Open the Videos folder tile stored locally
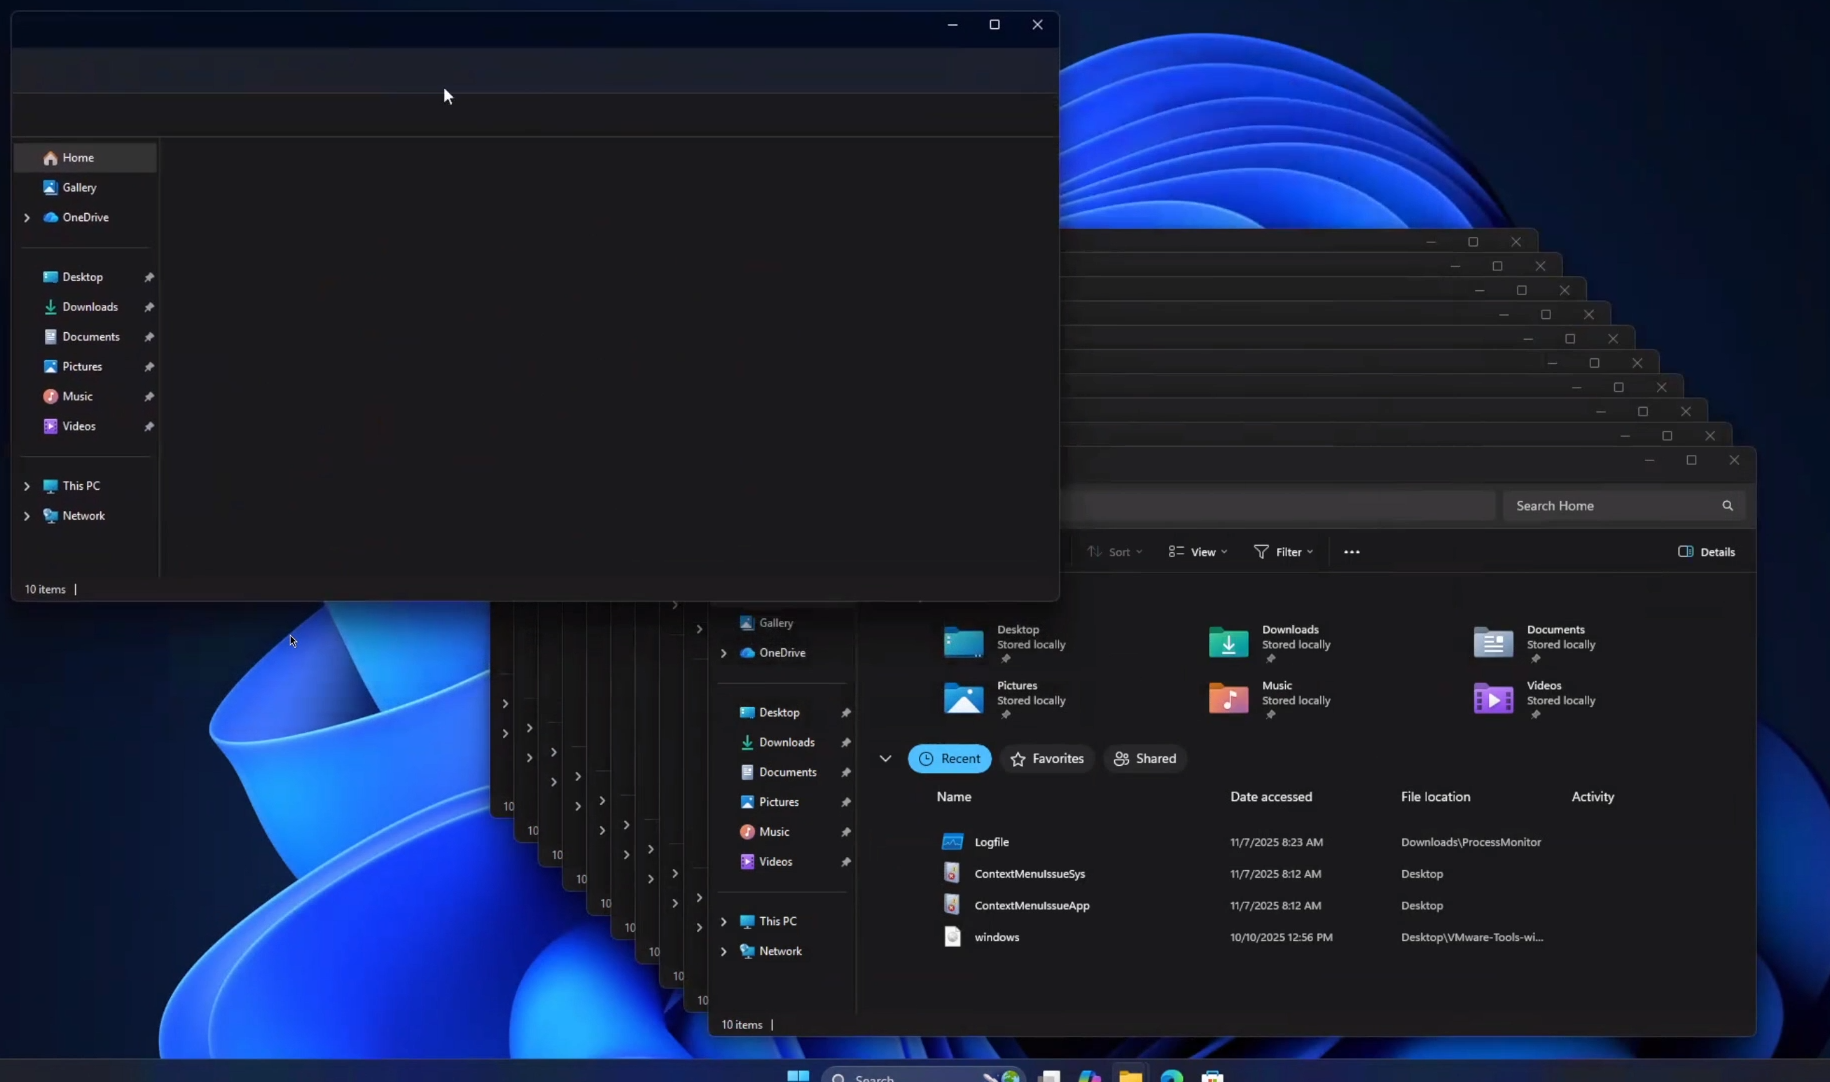This screenshot has width=1830, height=1082. (x=1493, y=698)
